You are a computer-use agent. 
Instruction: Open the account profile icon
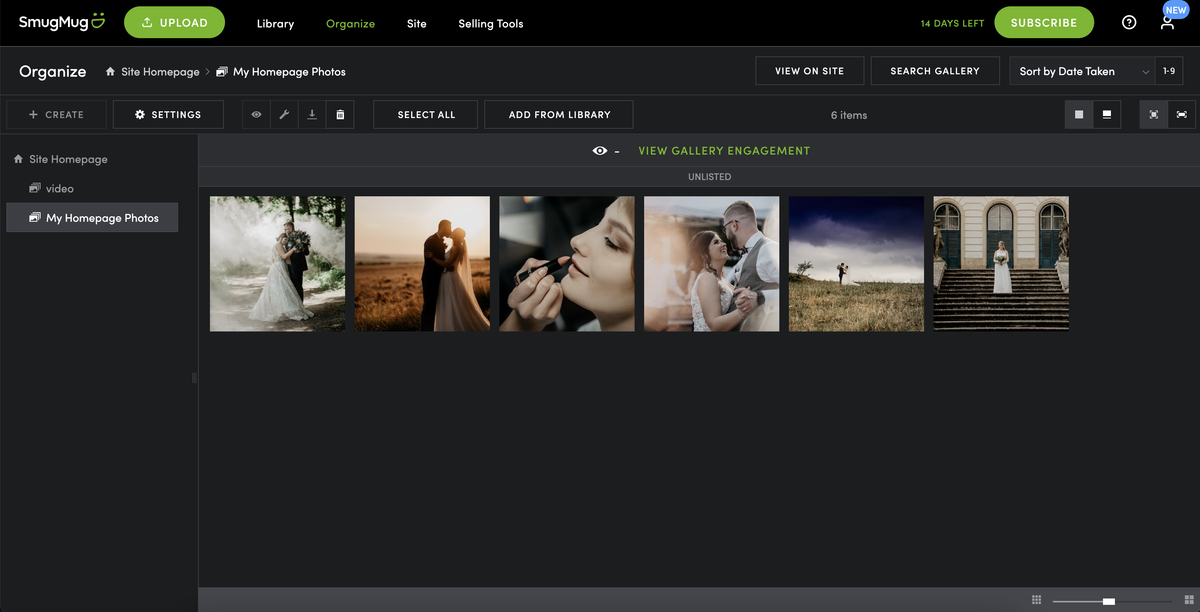1167,23
